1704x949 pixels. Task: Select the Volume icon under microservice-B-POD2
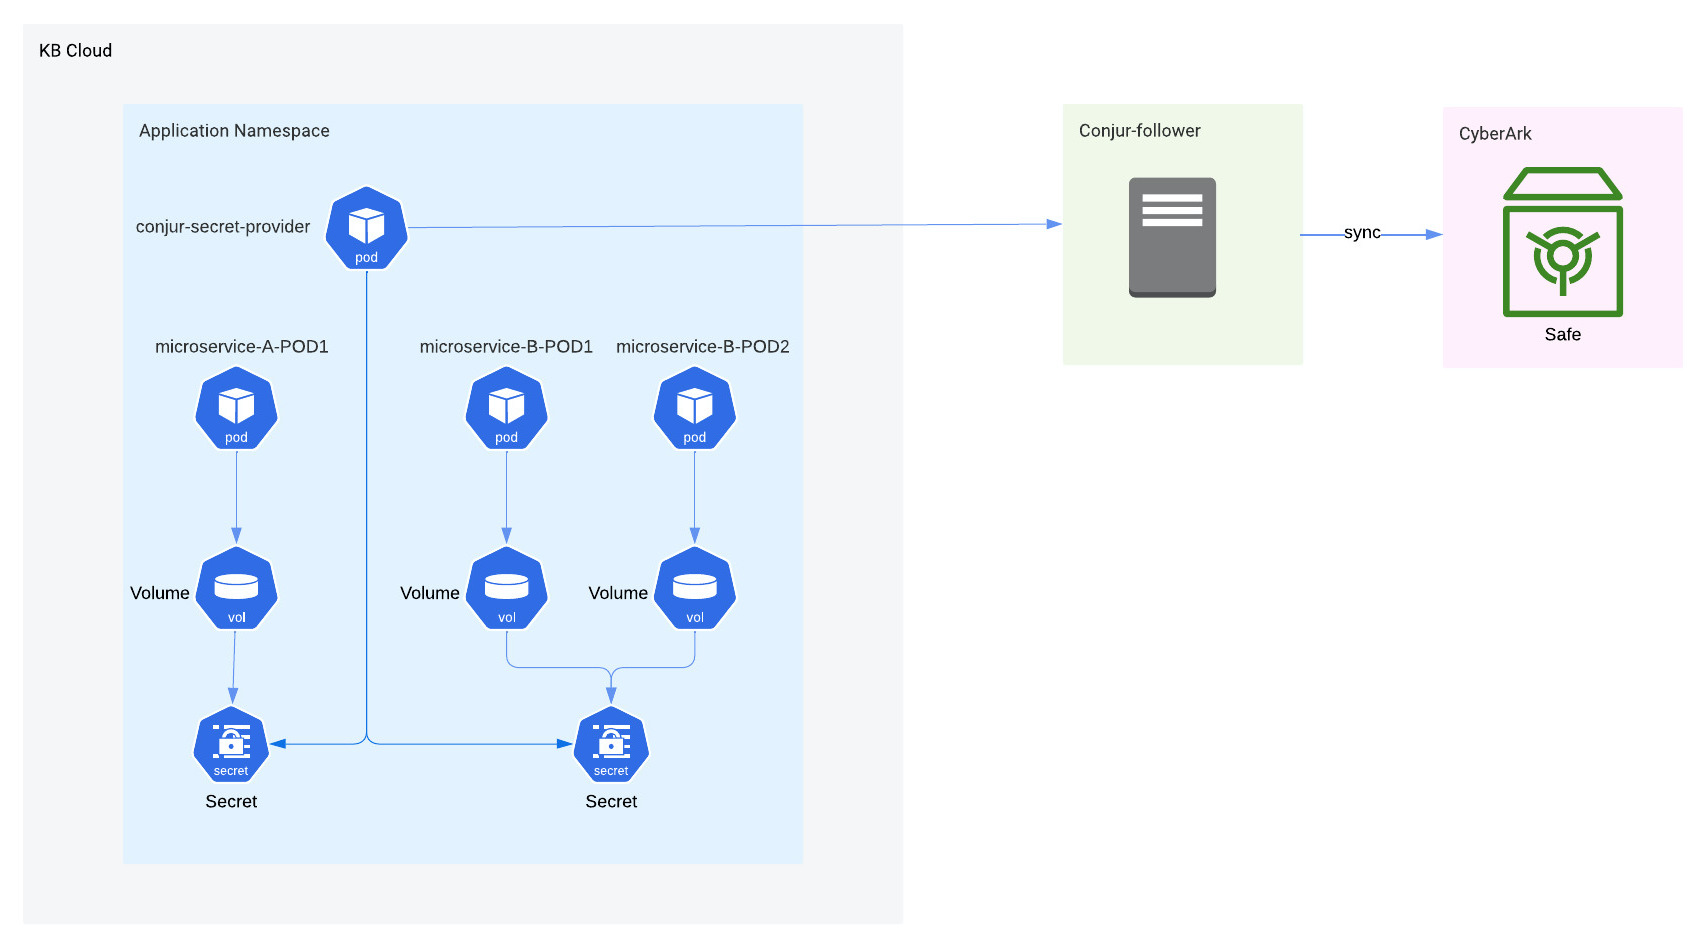click(694, 588)
